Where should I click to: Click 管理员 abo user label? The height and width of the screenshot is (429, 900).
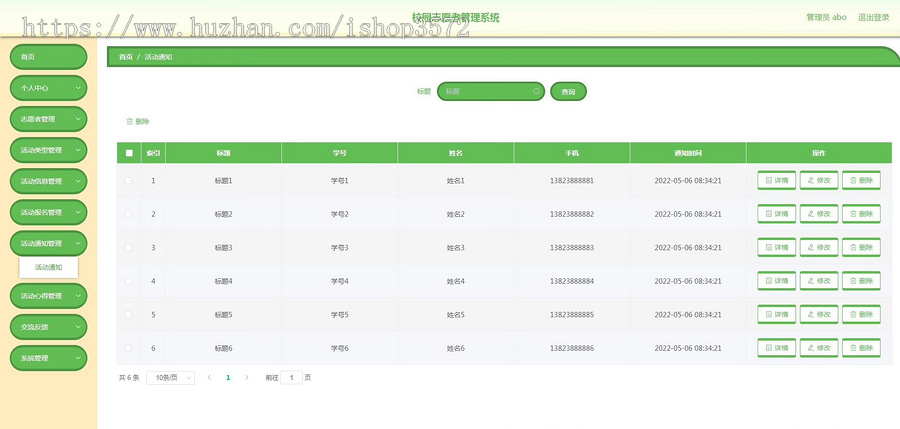(x=827, y=17)
